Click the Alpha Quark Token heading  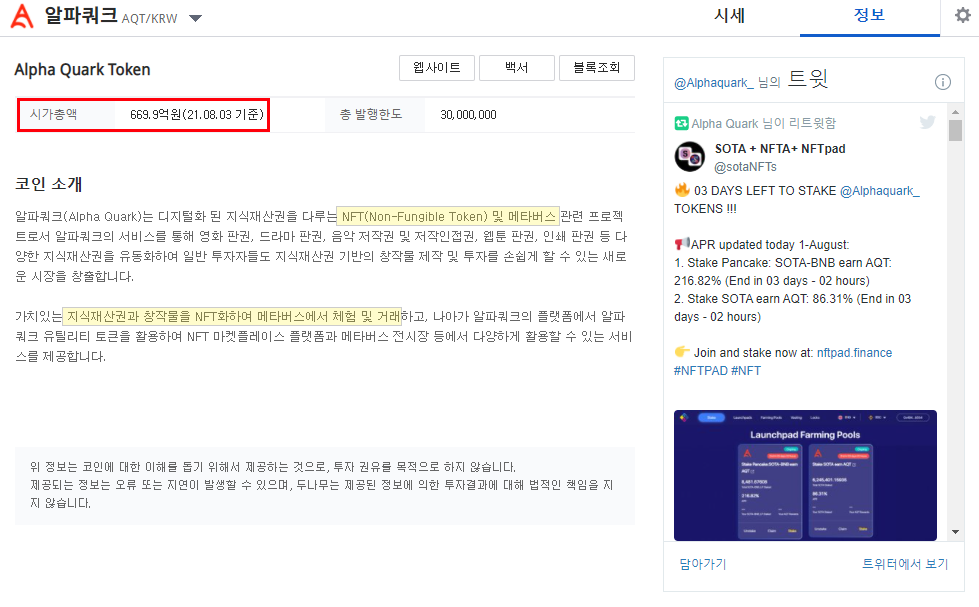tap(82, 69)
